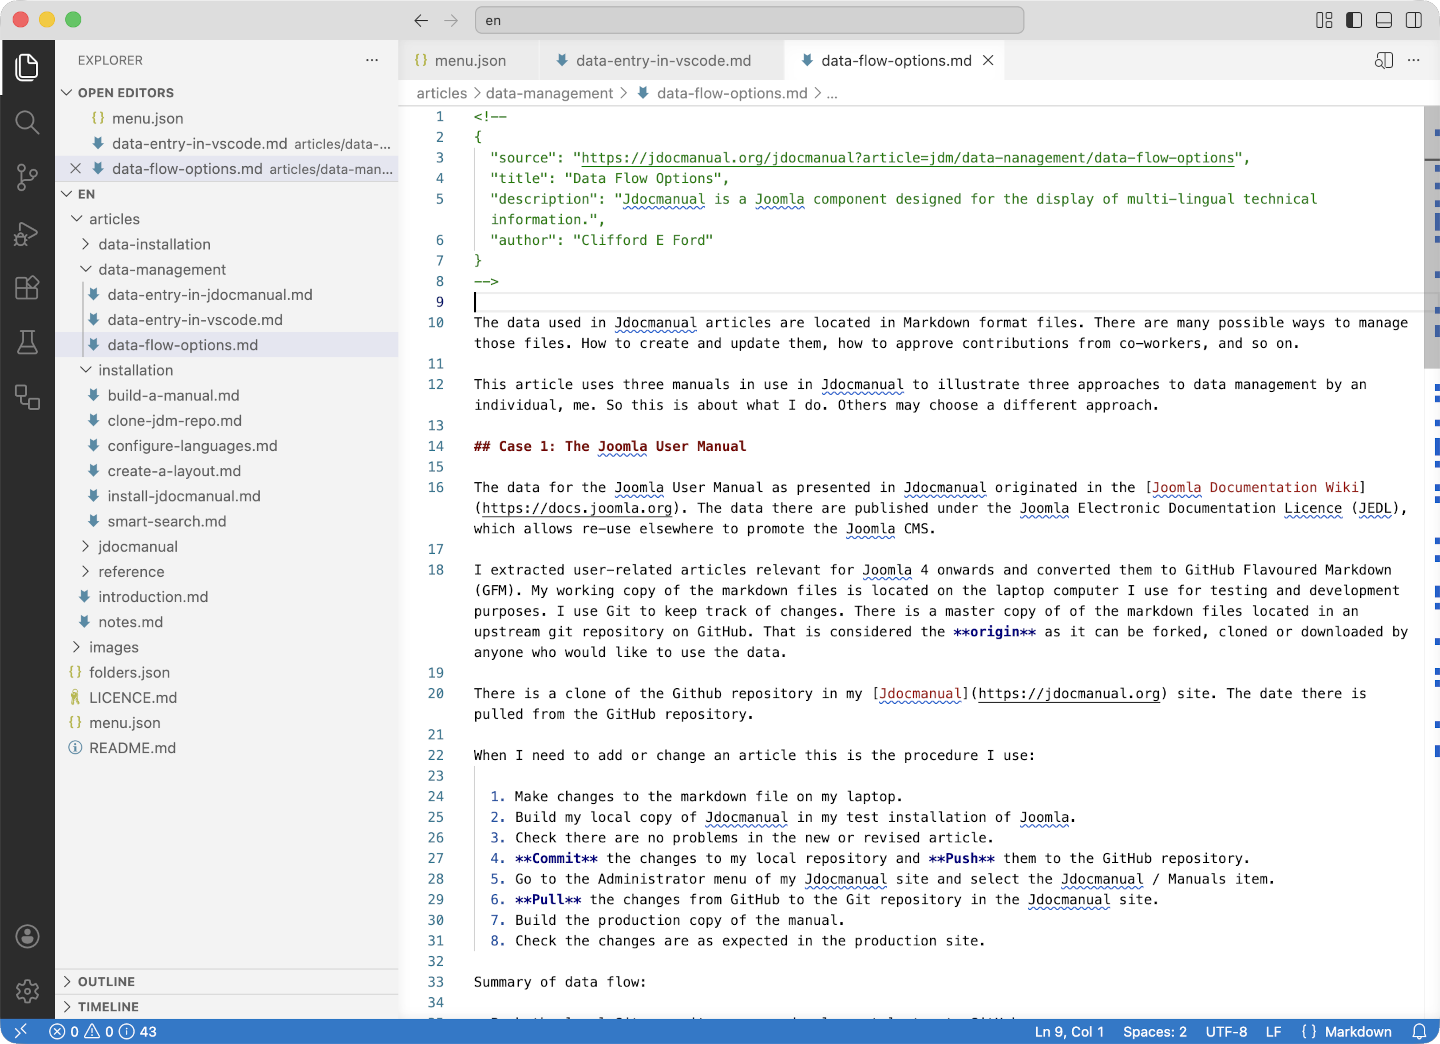Viewport: 1440px width, 1044px height.
Task: Close data-flow-options.md tab
Action: coord(988,60)
